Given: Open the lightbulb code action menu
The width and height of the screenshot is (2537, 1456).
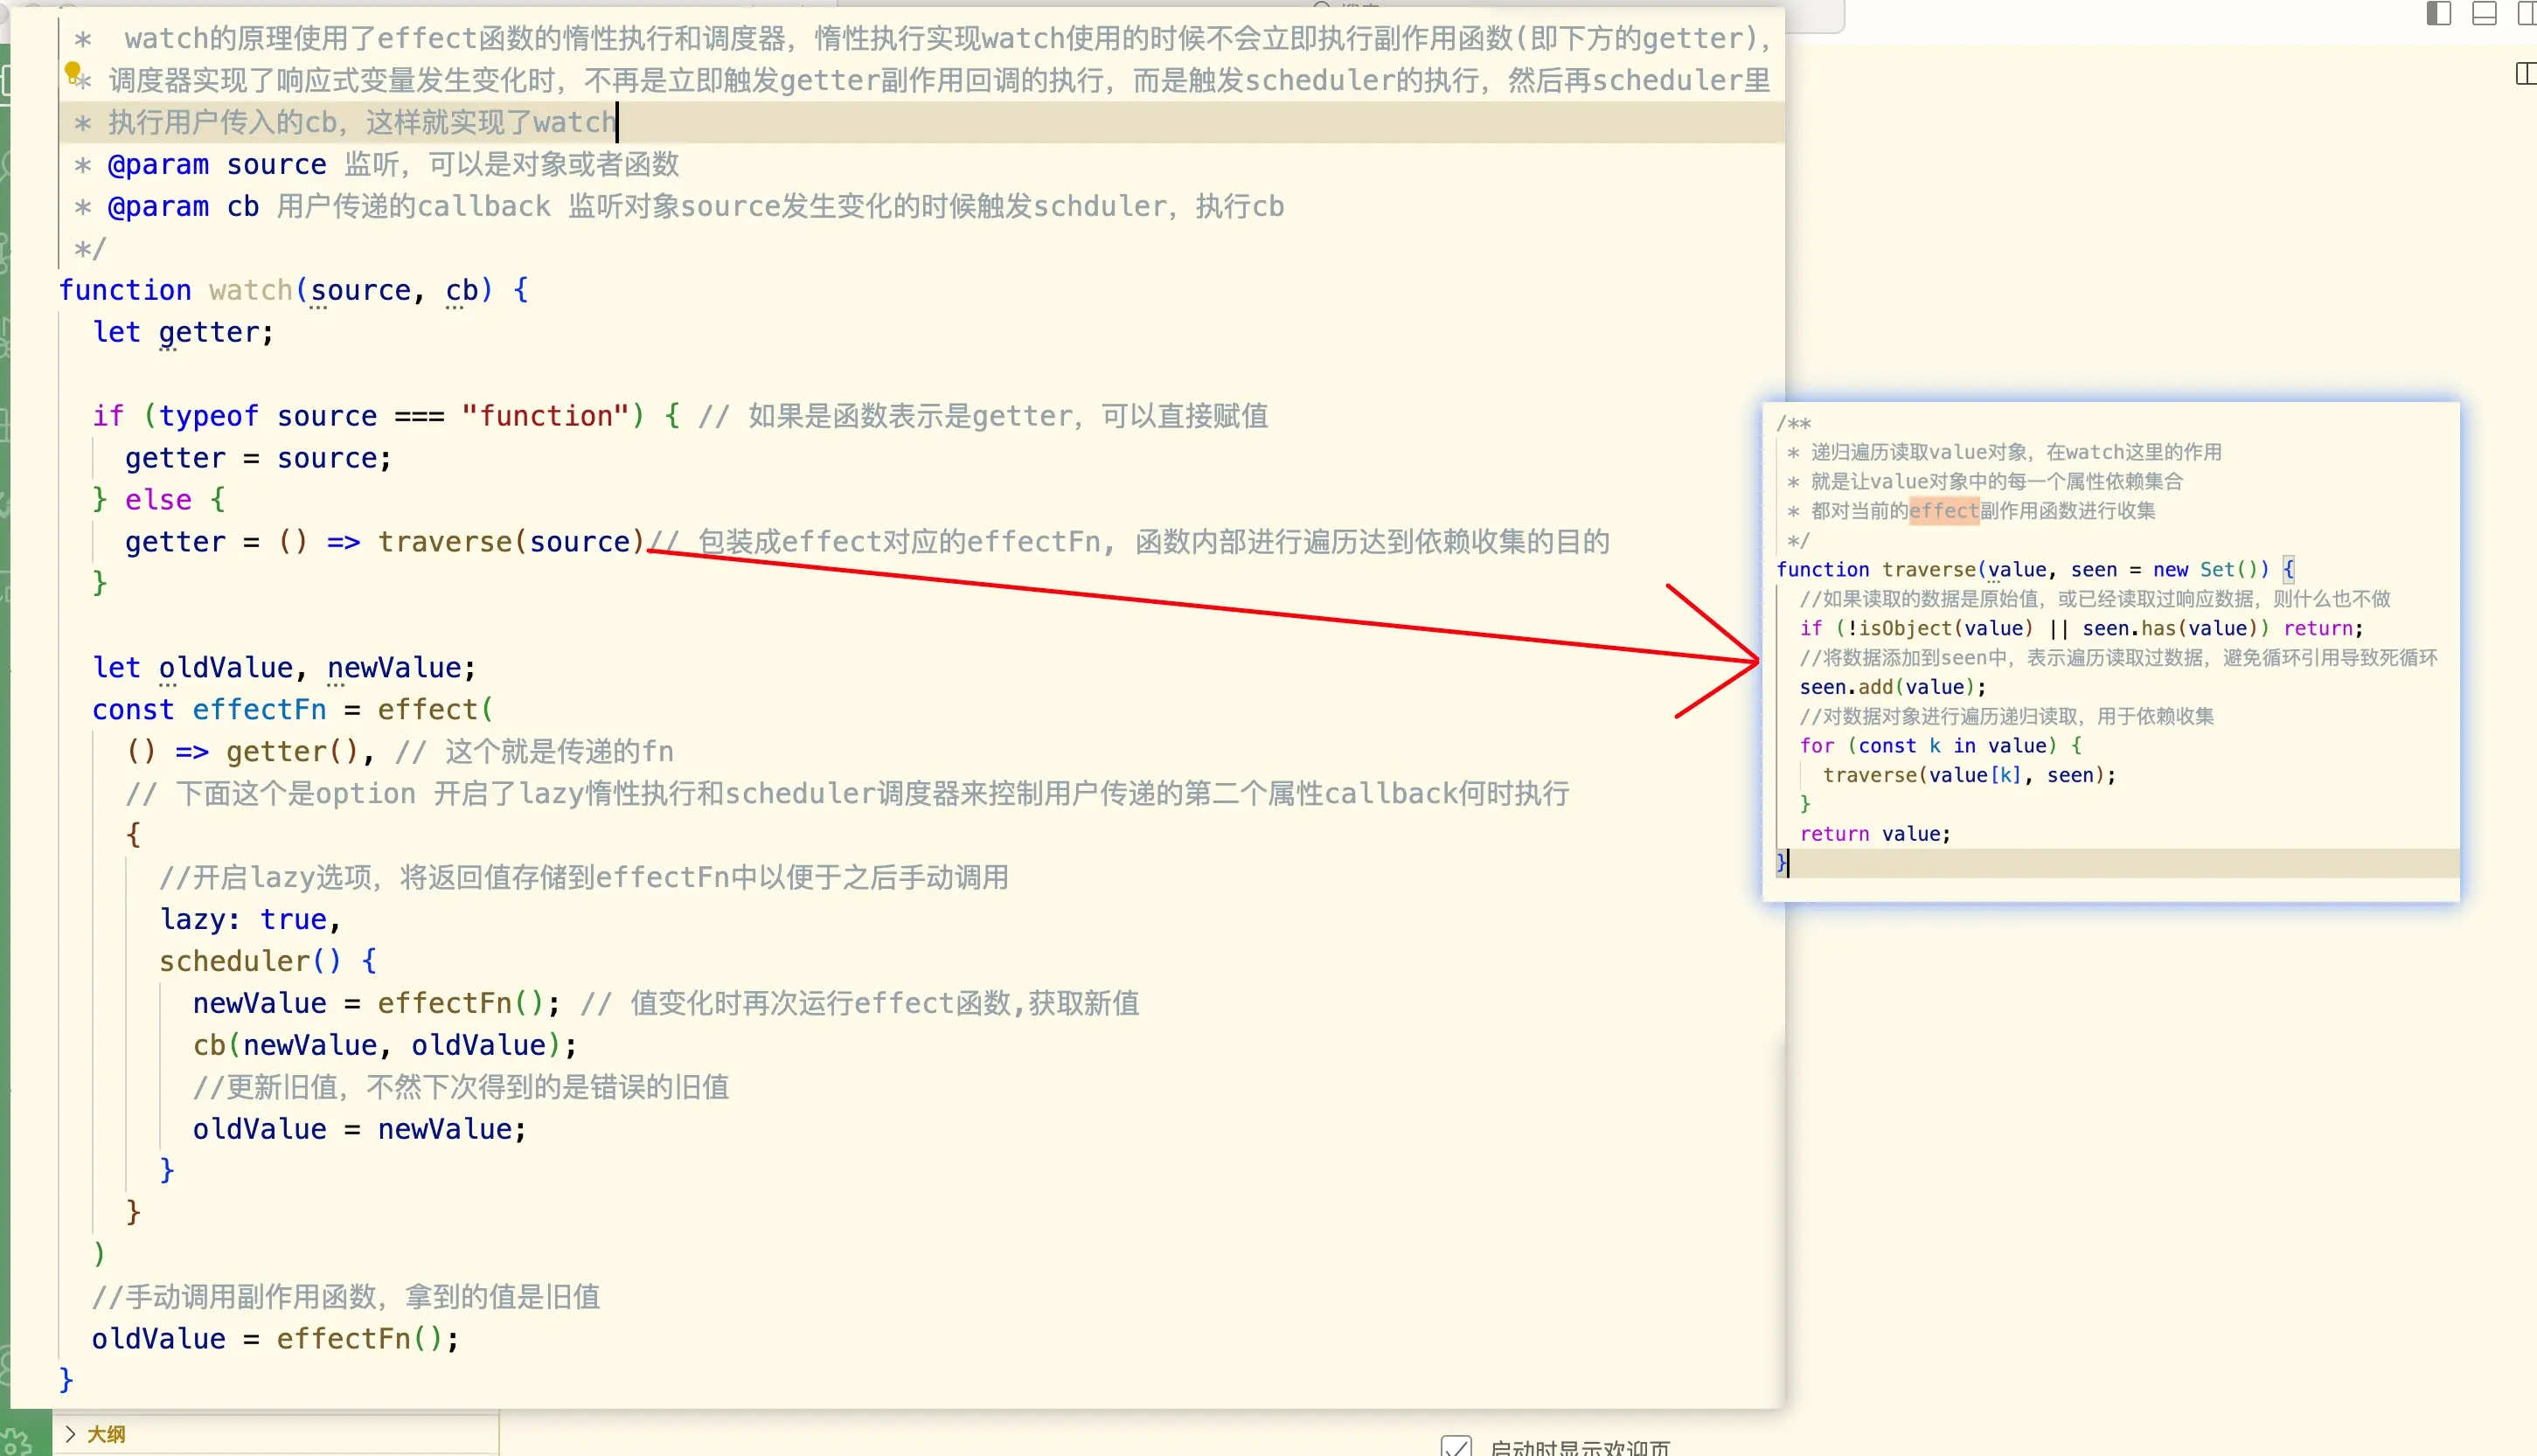Looking at the screenshot, I should tap(73, 72).
